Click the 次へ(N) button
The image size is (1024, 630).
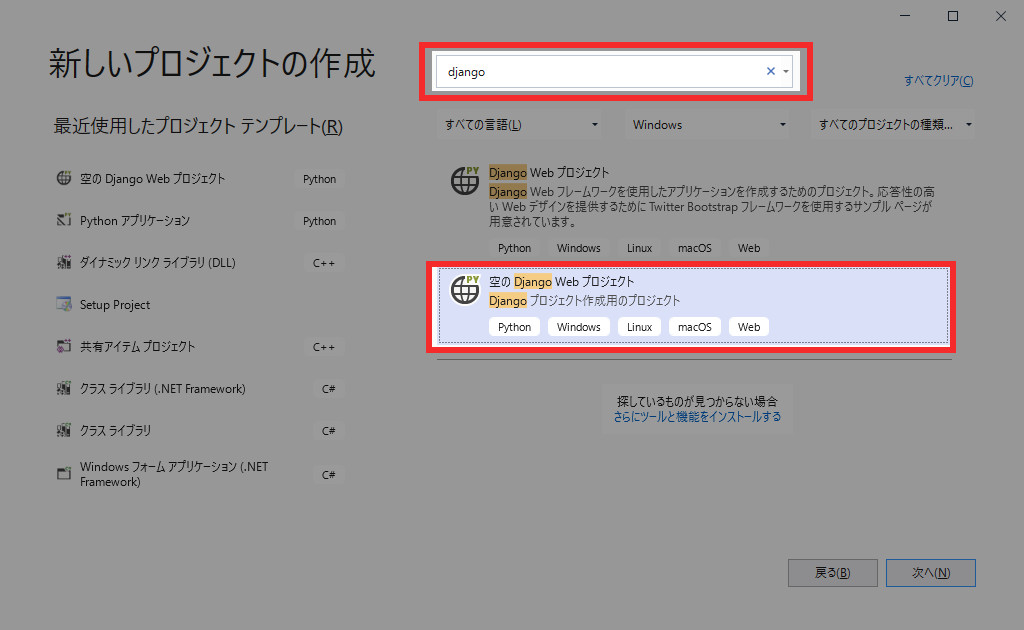click(x=930, y=573)
